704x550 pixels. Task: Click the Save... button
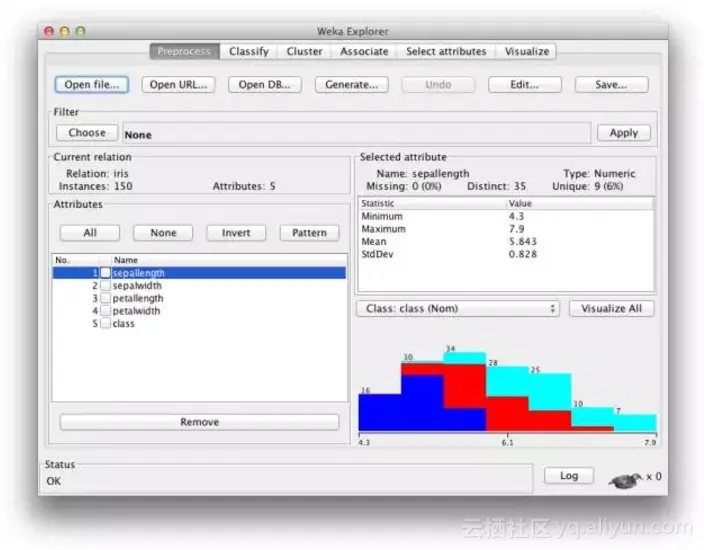point(612,84)
